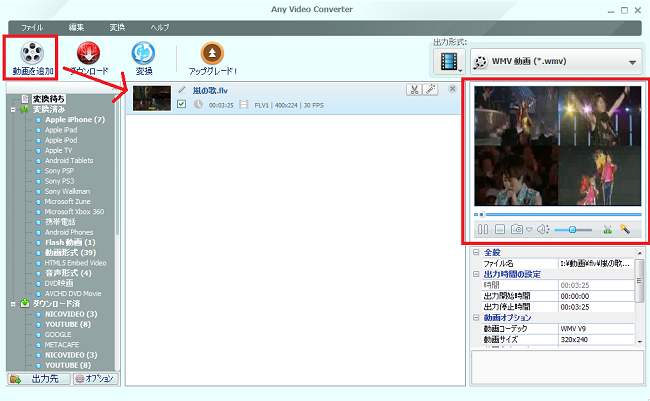650x401 pixels.
Task: Remove 嵐の歌.flv with its X icon
Action: pyautogui.click(x=452, y=89)
